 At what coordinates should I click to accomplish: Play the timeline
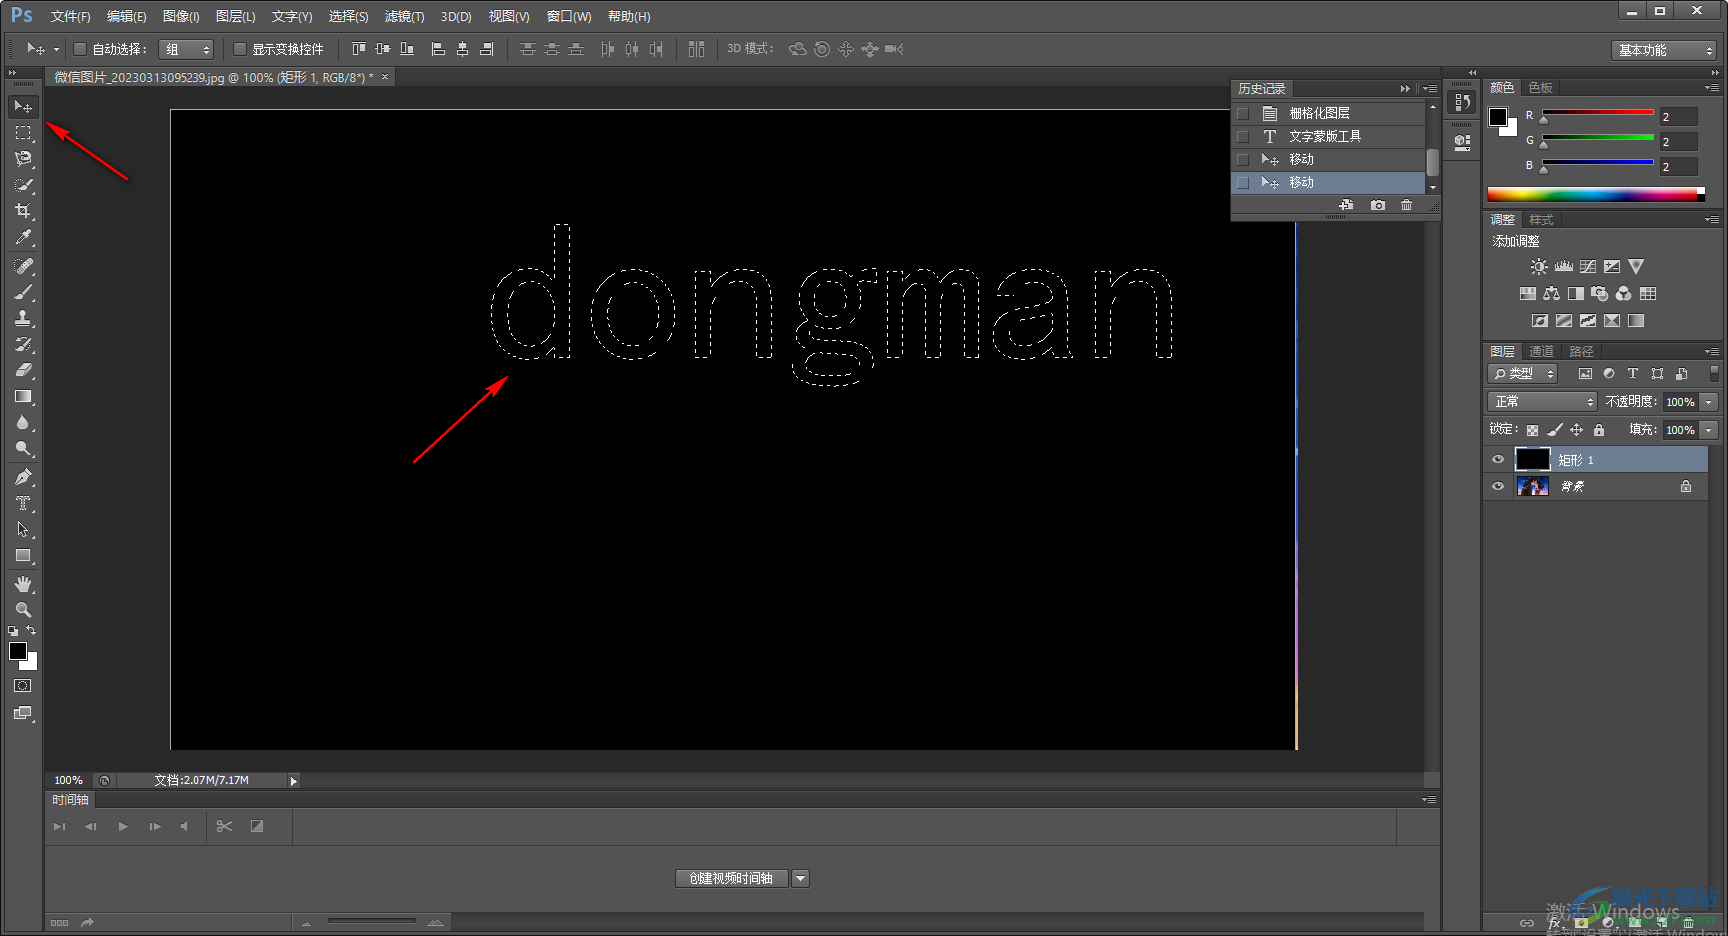tap(123, 826)
